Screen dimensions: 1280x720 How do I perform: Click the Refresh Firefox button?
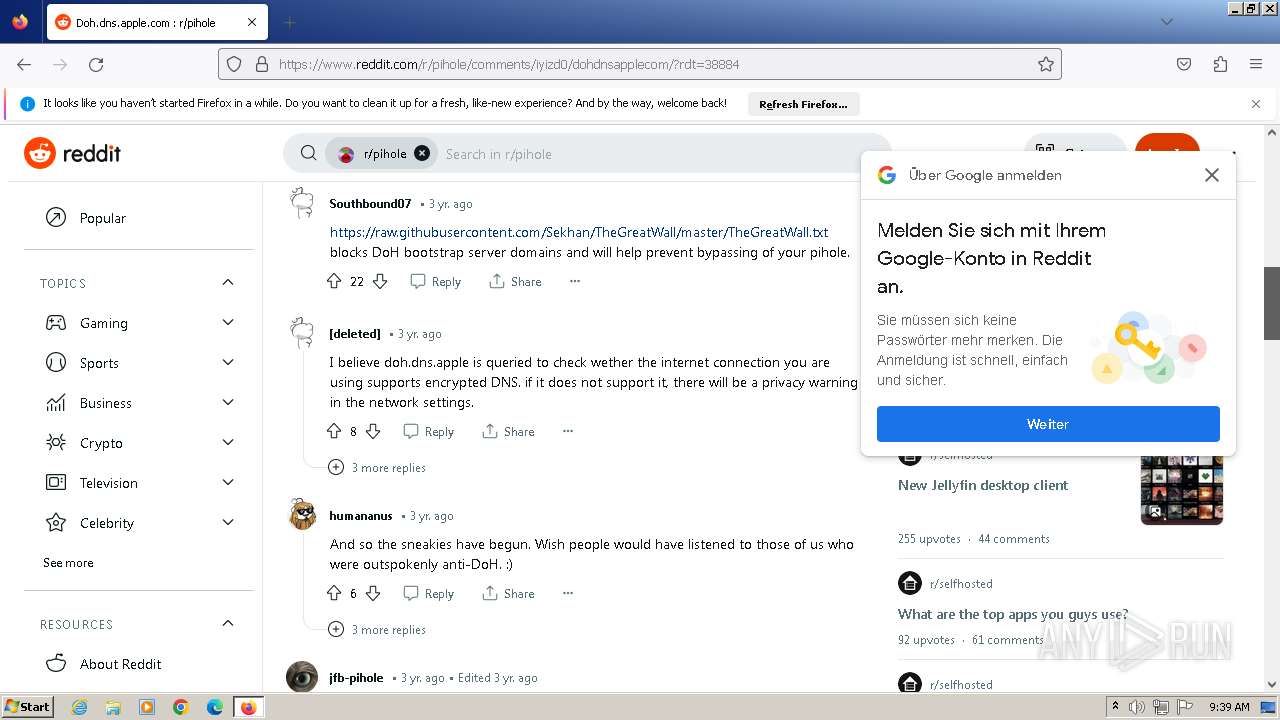click(x=803, y=104)
